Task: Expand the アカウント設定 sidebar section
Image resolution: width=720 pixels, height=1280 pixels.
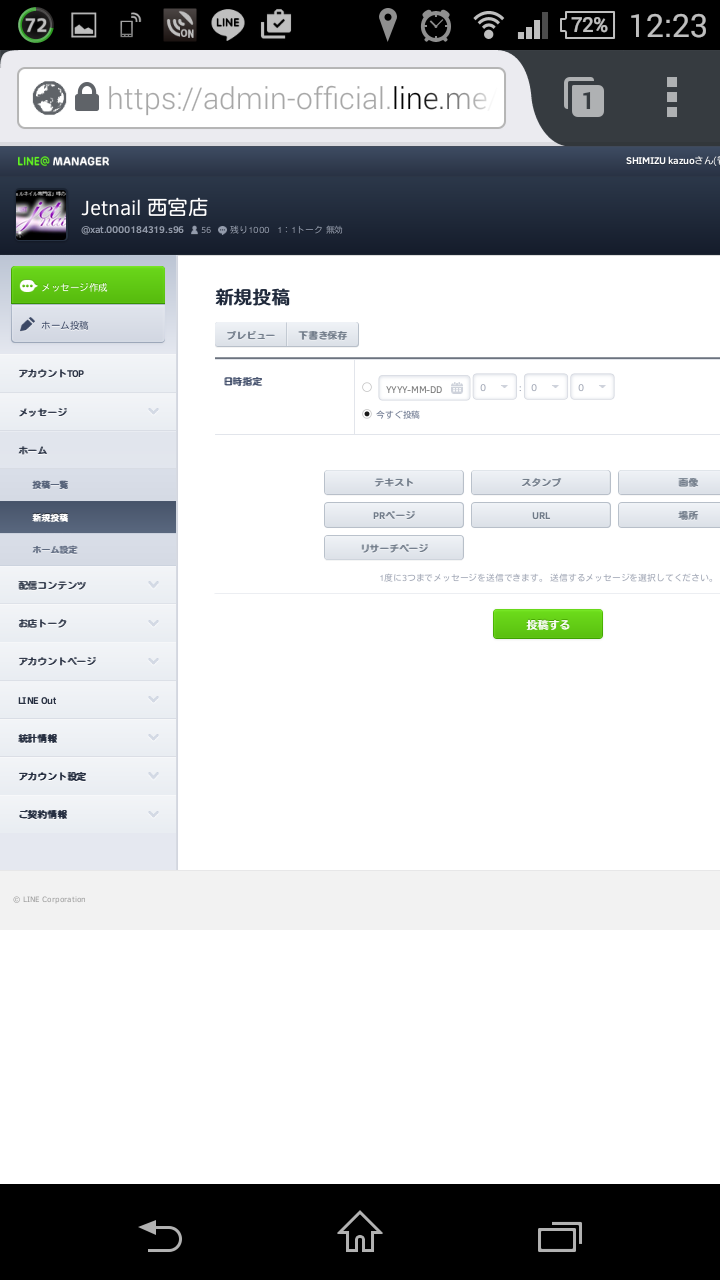Action: [88, 776]
